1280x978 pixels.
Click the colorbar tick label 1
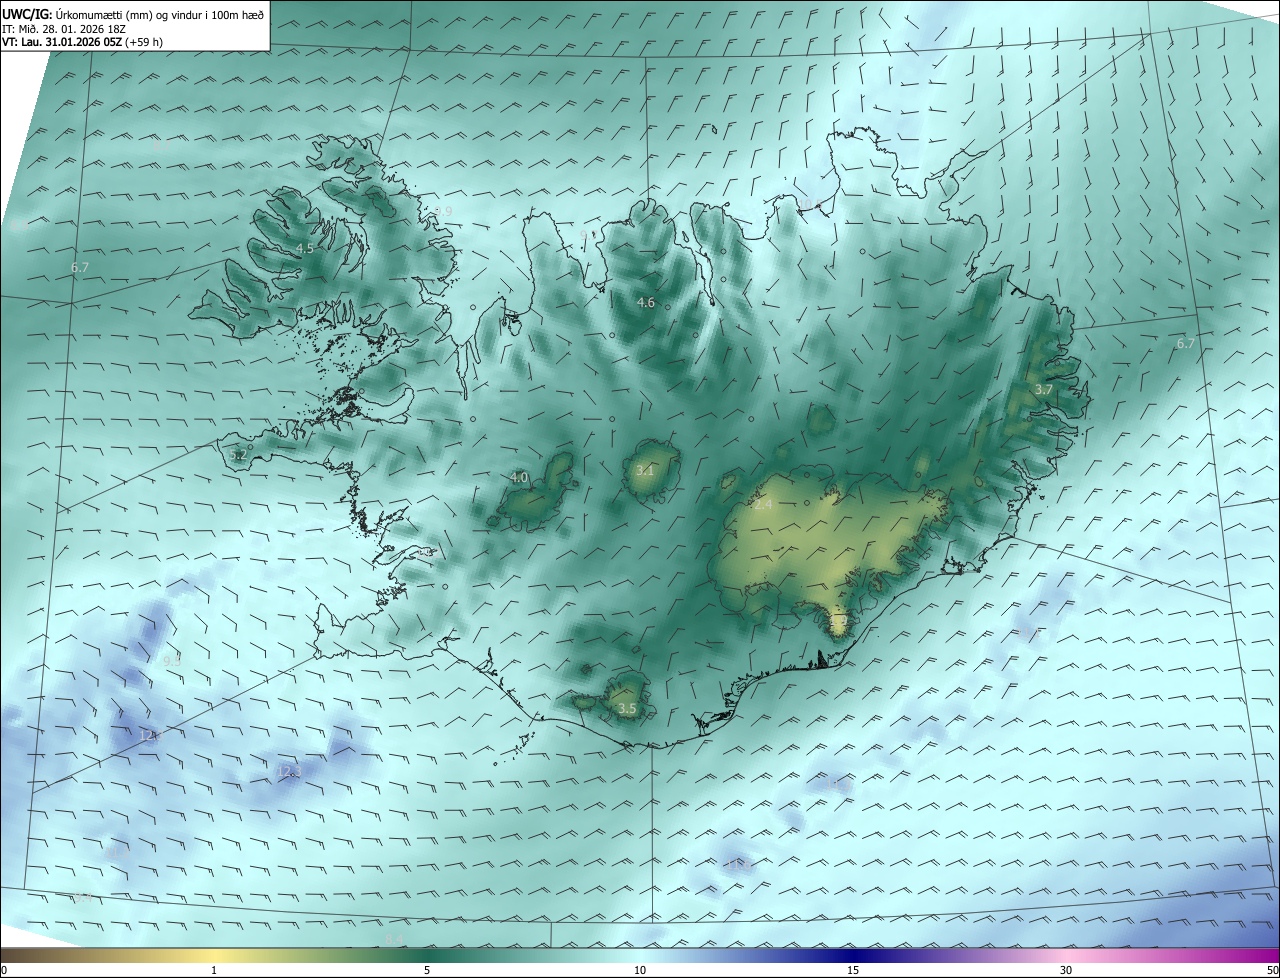click(214, 970)
